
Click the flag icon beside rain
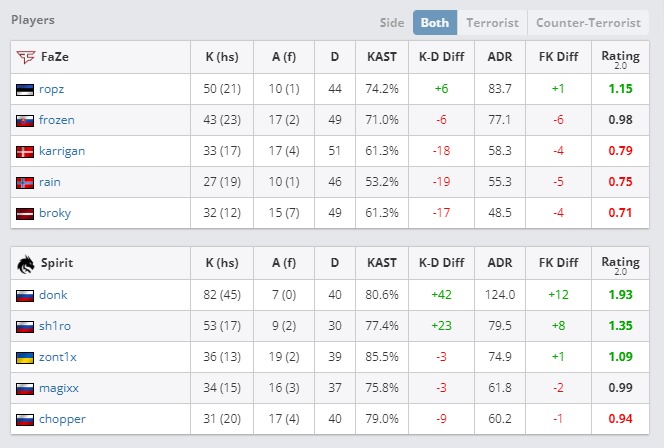coord(25,182)
